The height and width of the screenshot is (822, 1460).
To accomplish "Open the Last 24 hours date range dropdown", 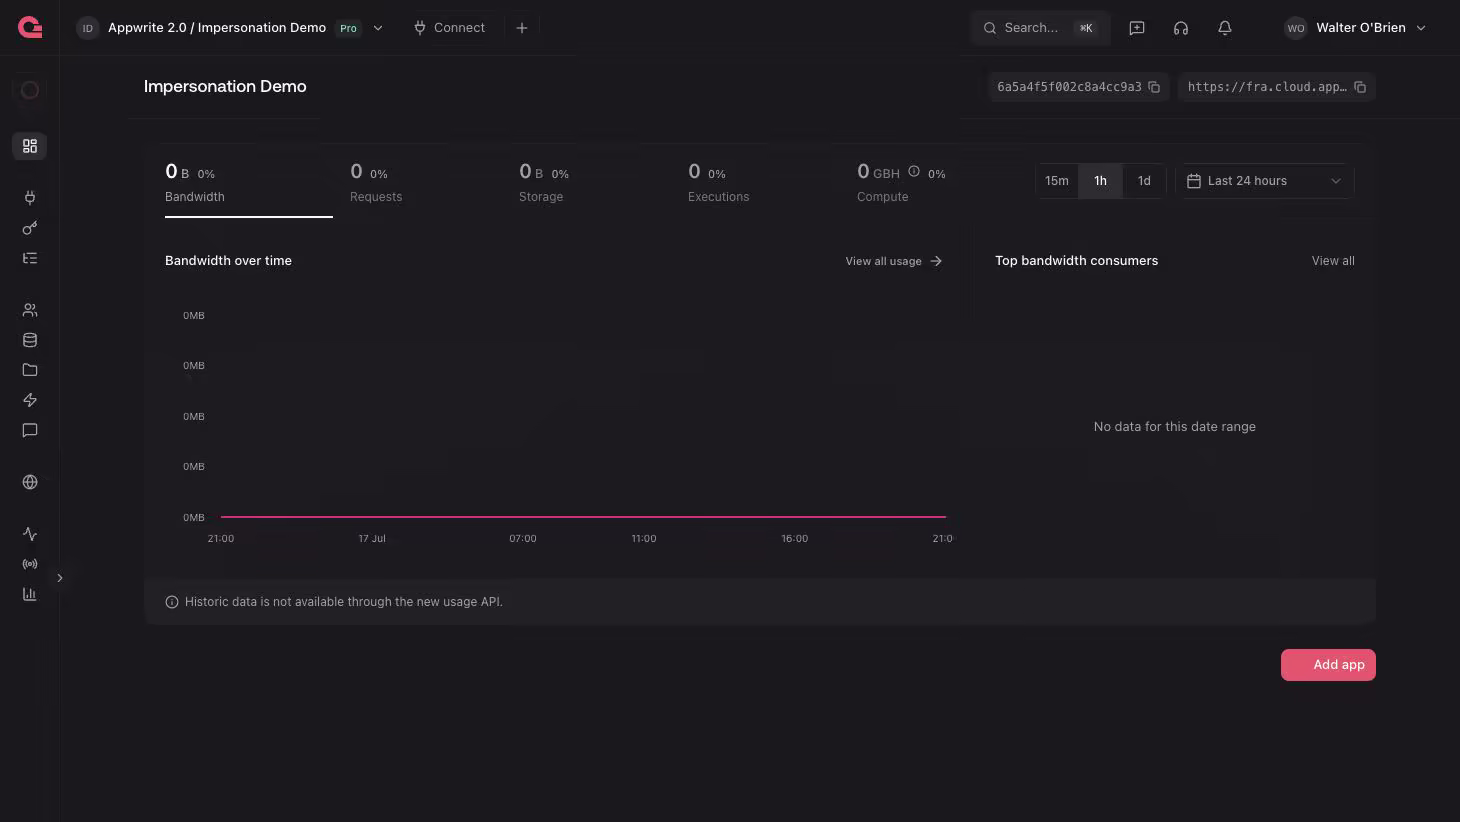I will click(1265, 181).
